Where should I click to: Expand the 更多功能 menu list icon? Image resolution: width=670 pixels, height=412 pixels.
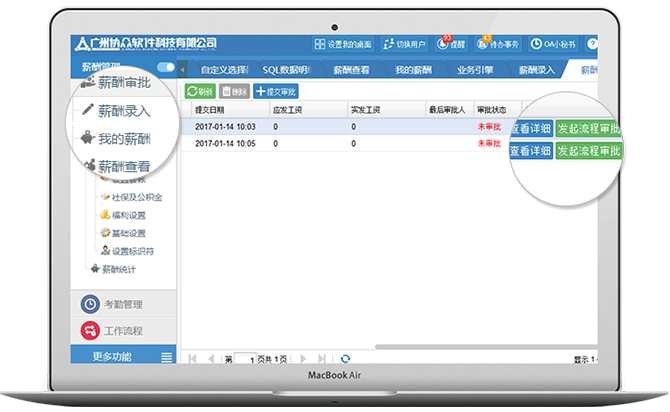coord(166,357)
